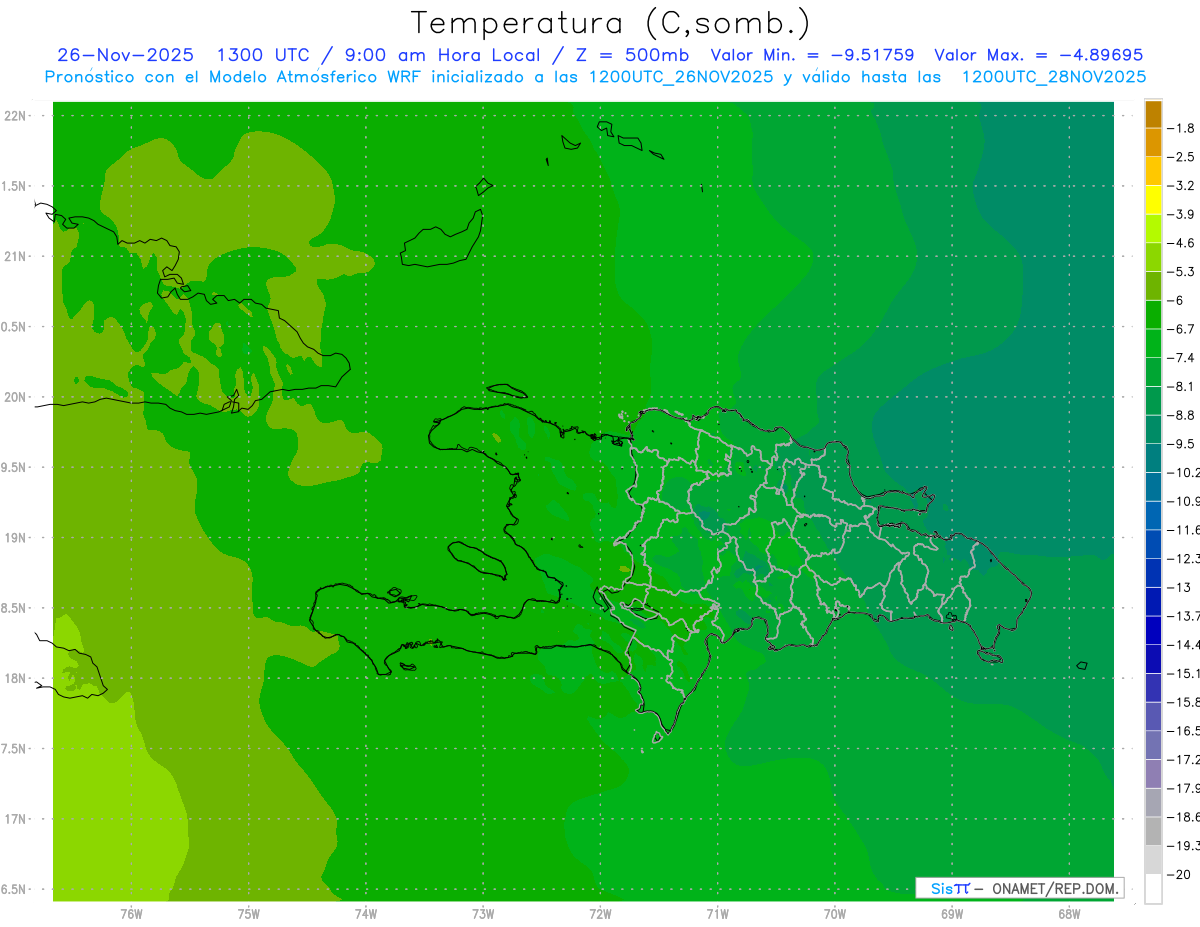
Task: Click the "ONAMET/REP.DOM." credit box
Action: point(1019,888)
